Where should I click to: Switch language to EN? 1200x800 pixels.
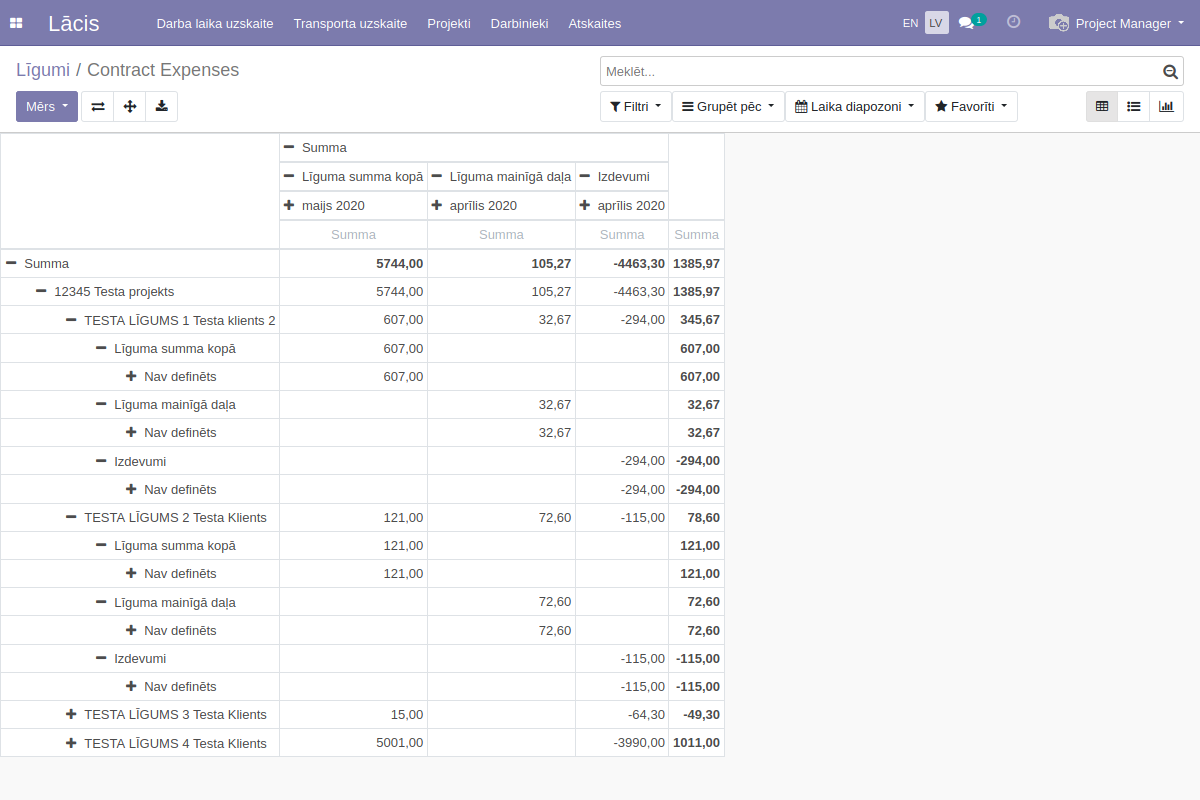910,23
